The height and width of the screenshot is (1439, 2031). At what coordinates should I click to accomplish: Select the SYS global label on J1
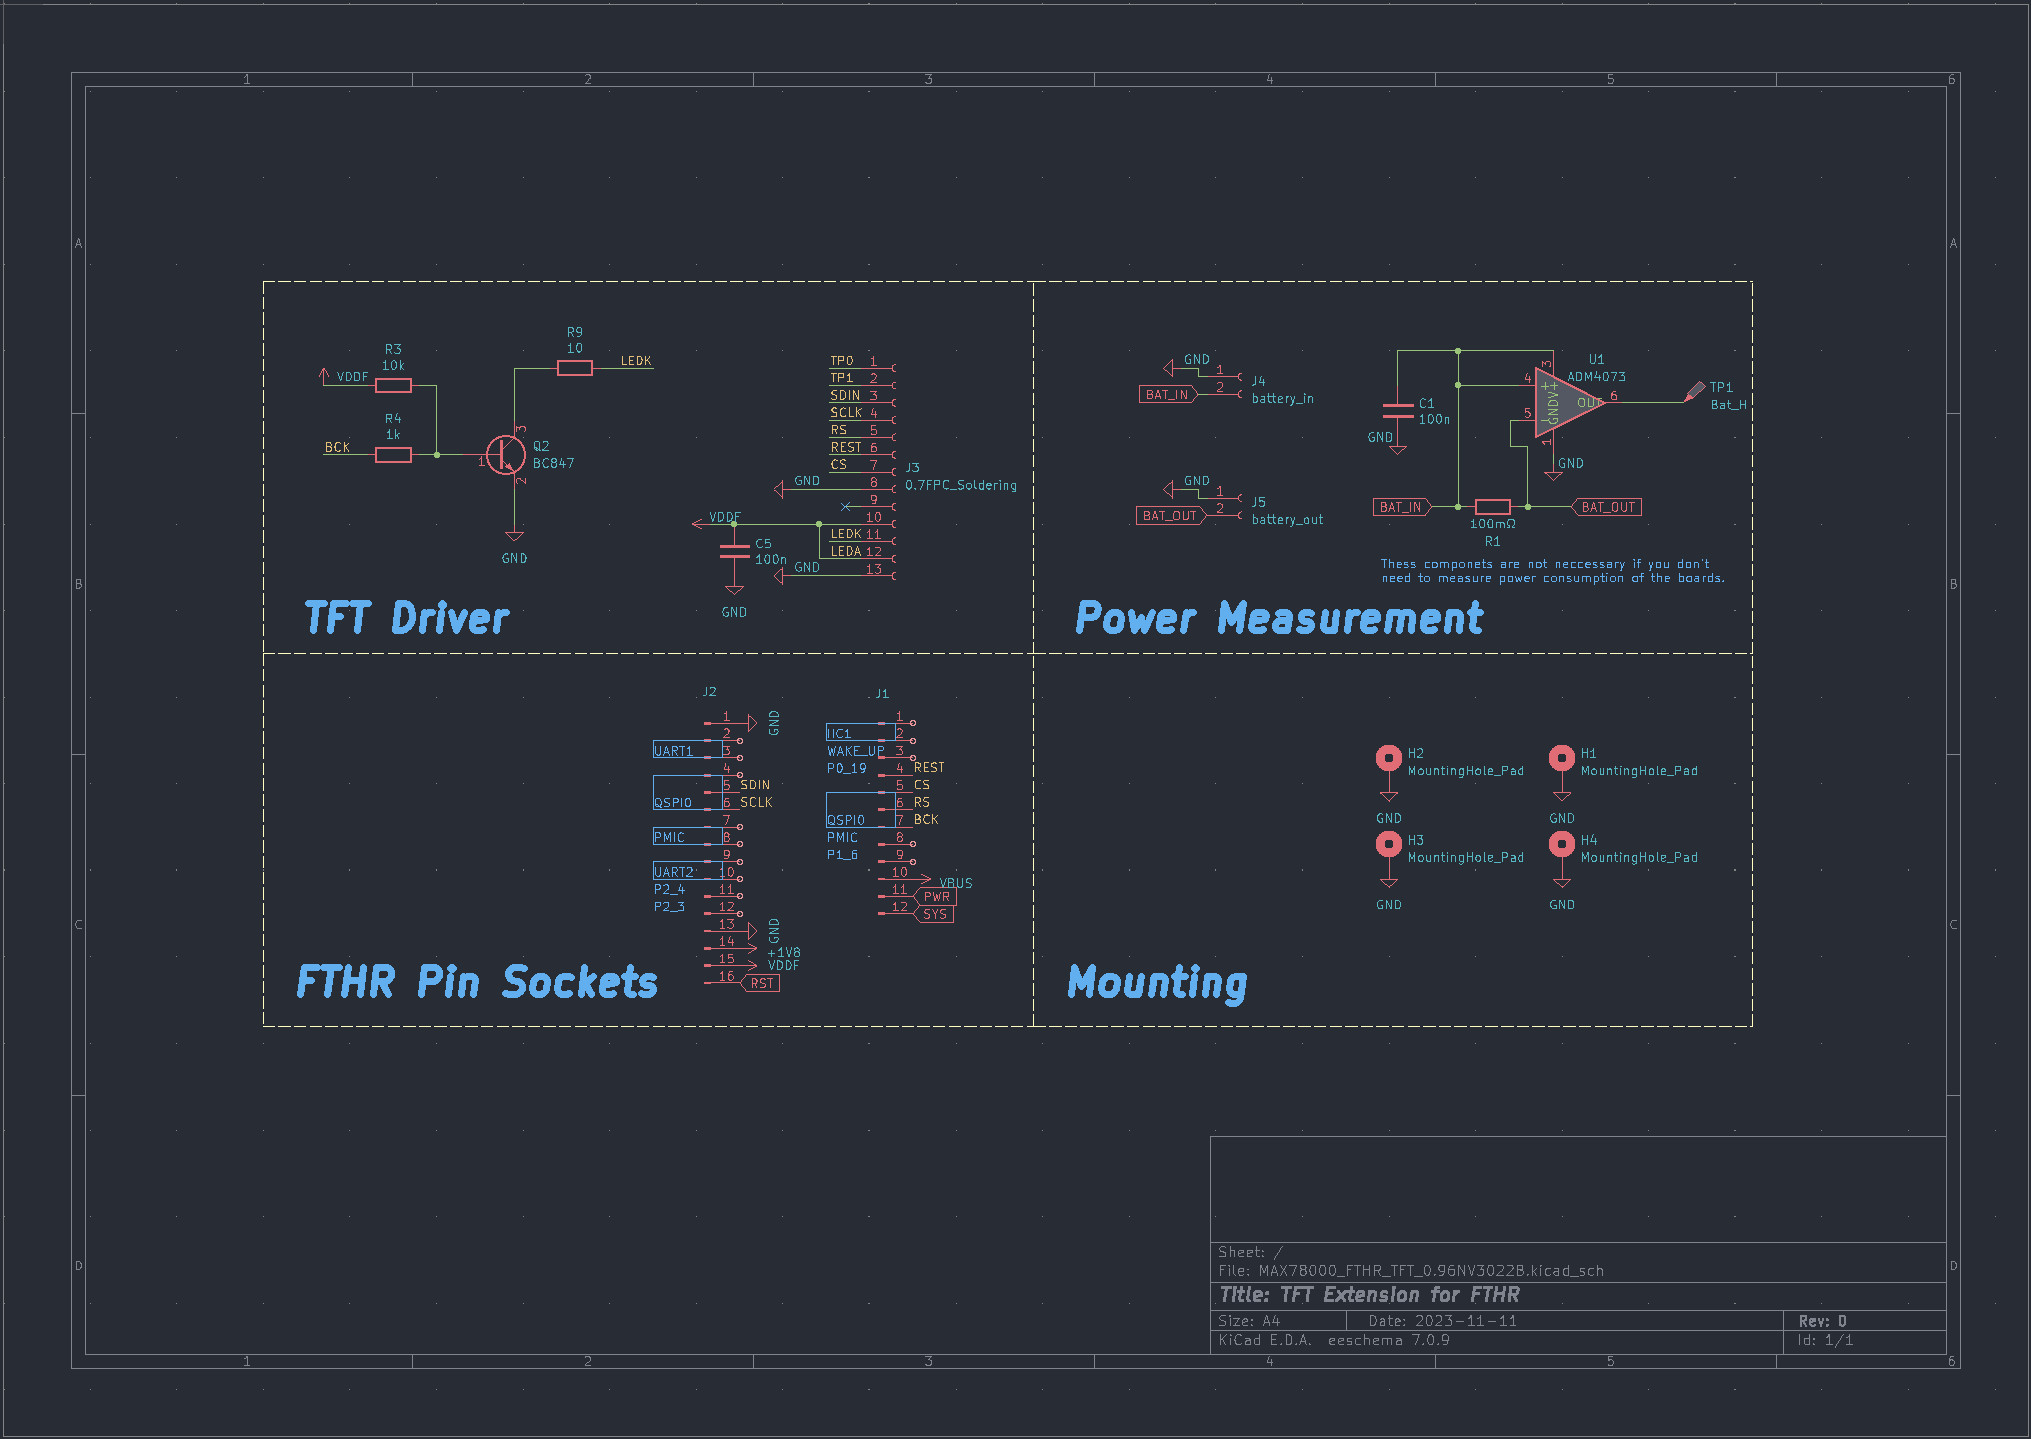click(934, 914)
